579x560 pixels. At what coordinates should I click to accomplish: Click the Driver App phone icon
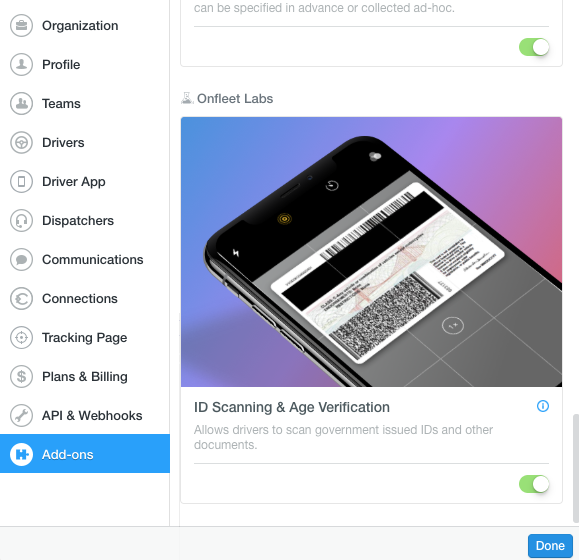(x=21, y=182)
